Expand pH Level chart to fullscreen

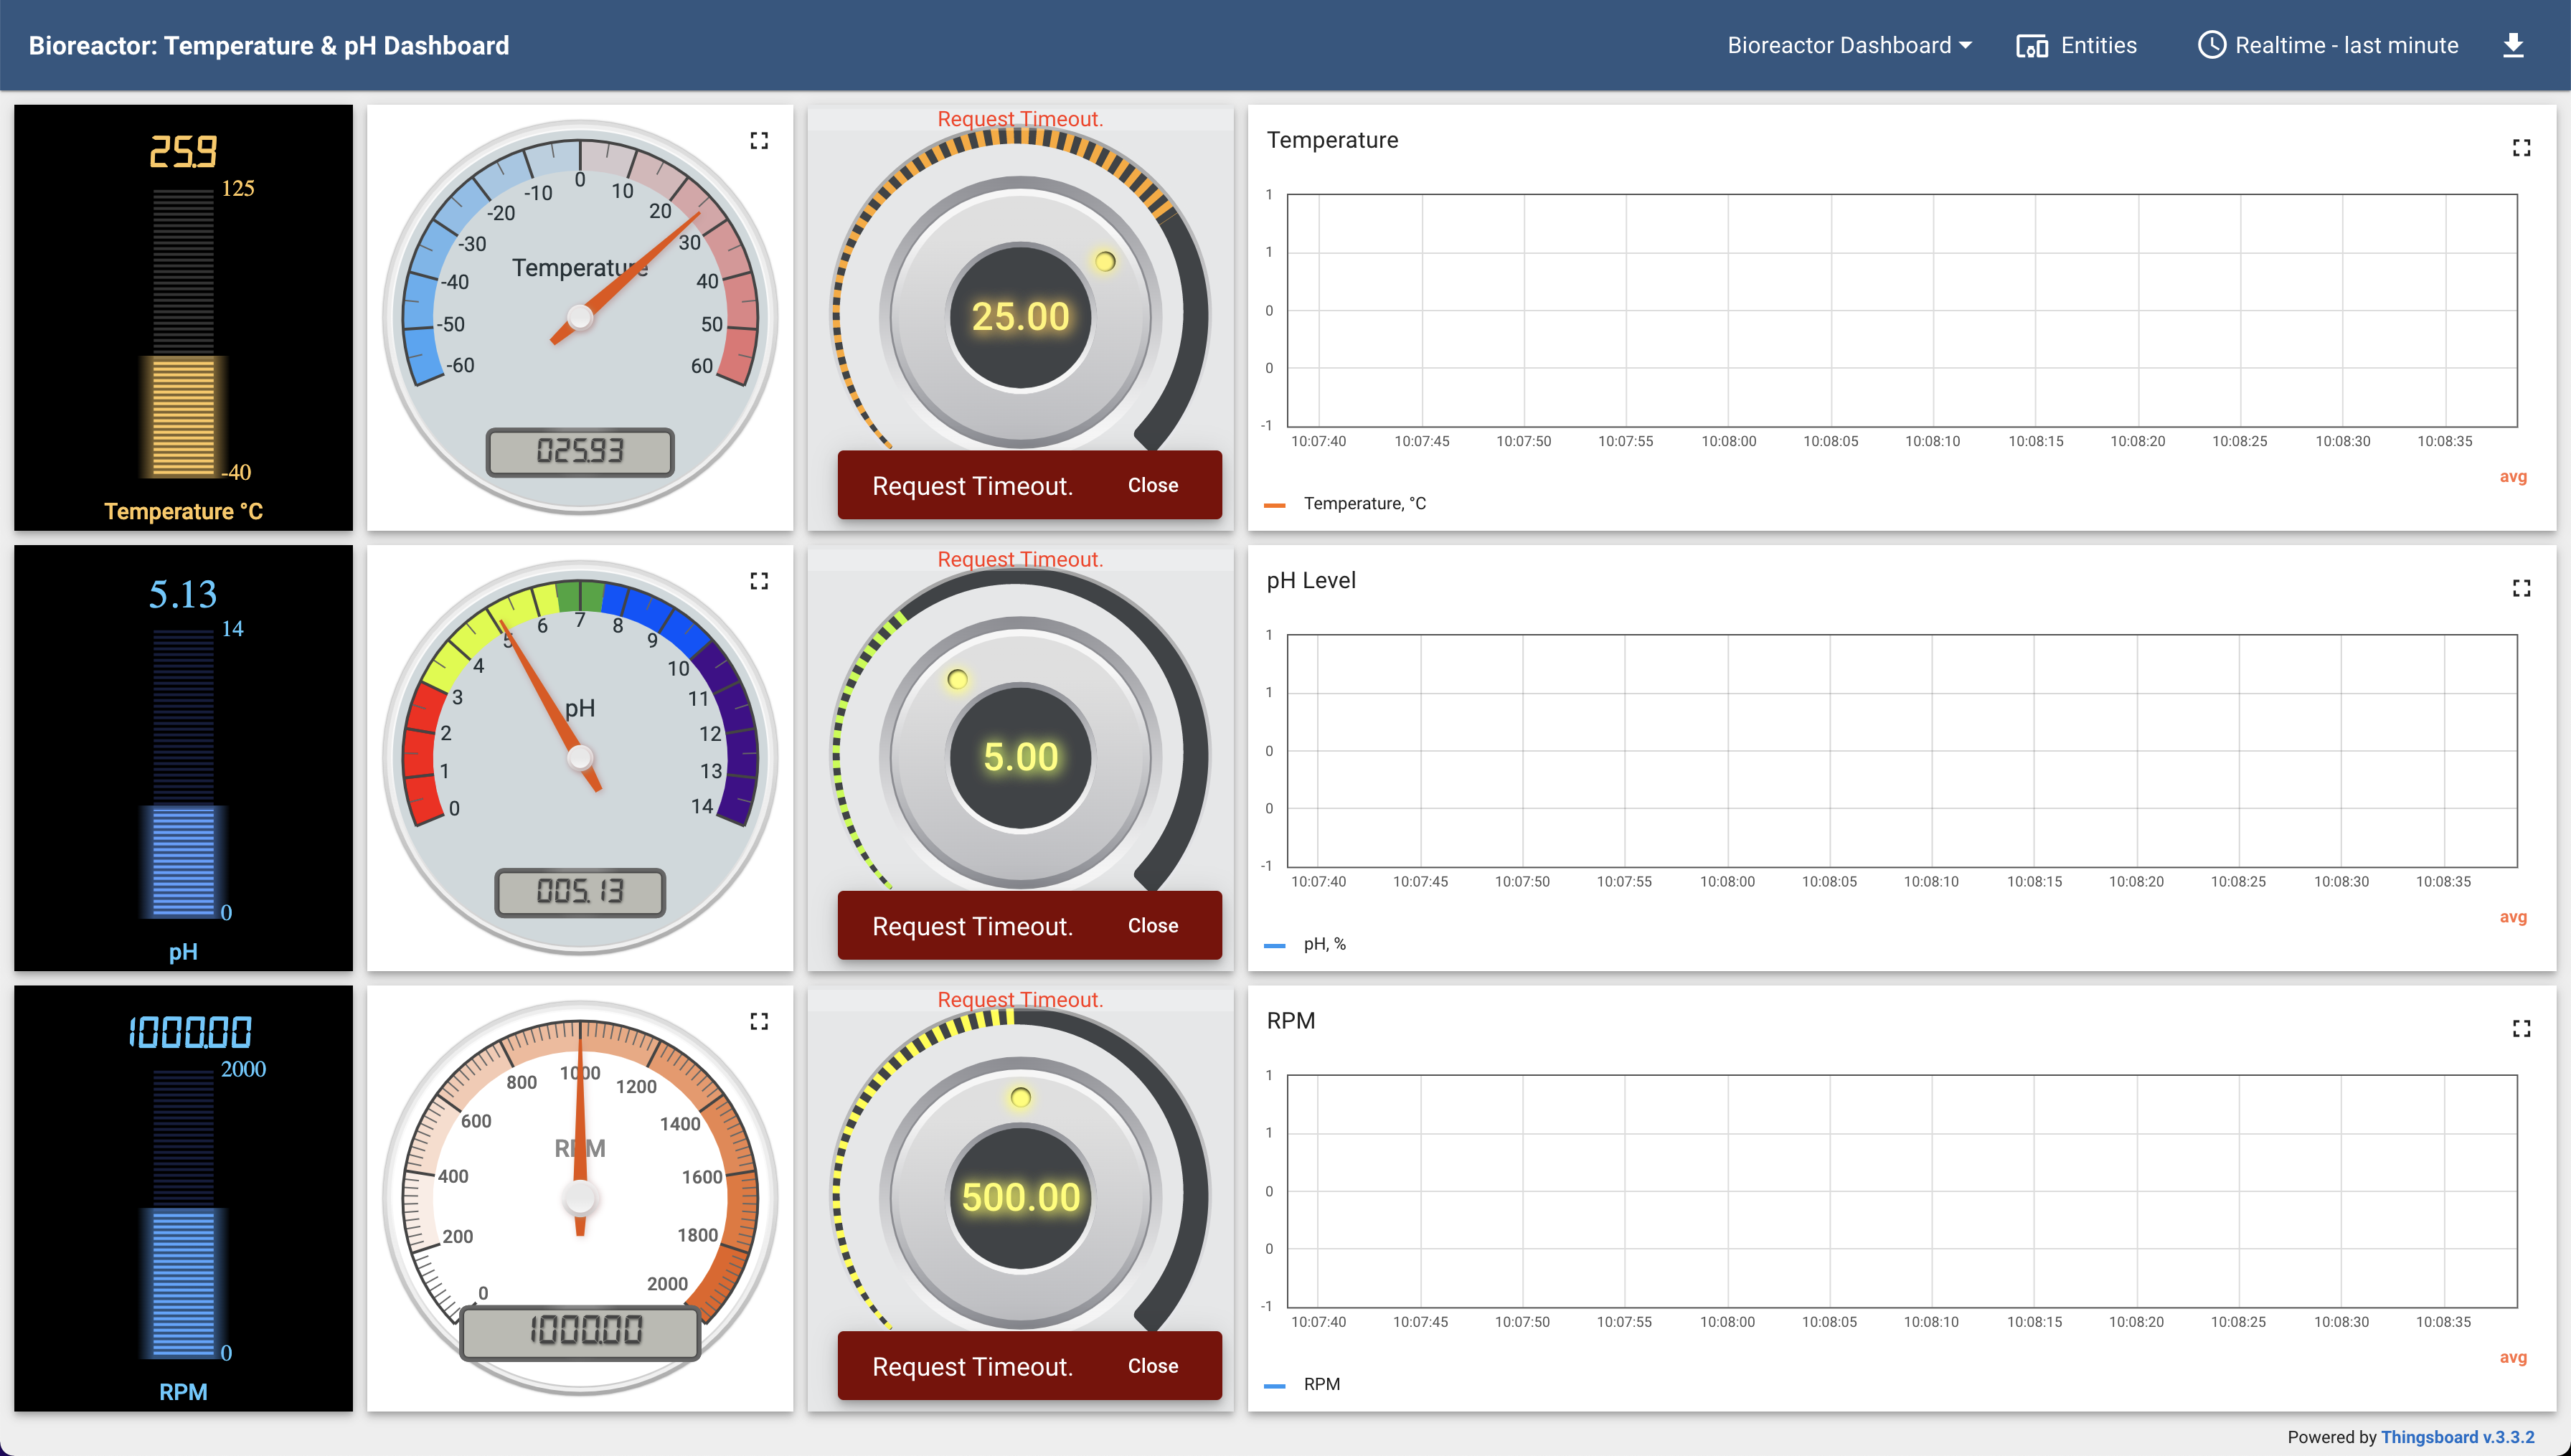pos(2521,588)
